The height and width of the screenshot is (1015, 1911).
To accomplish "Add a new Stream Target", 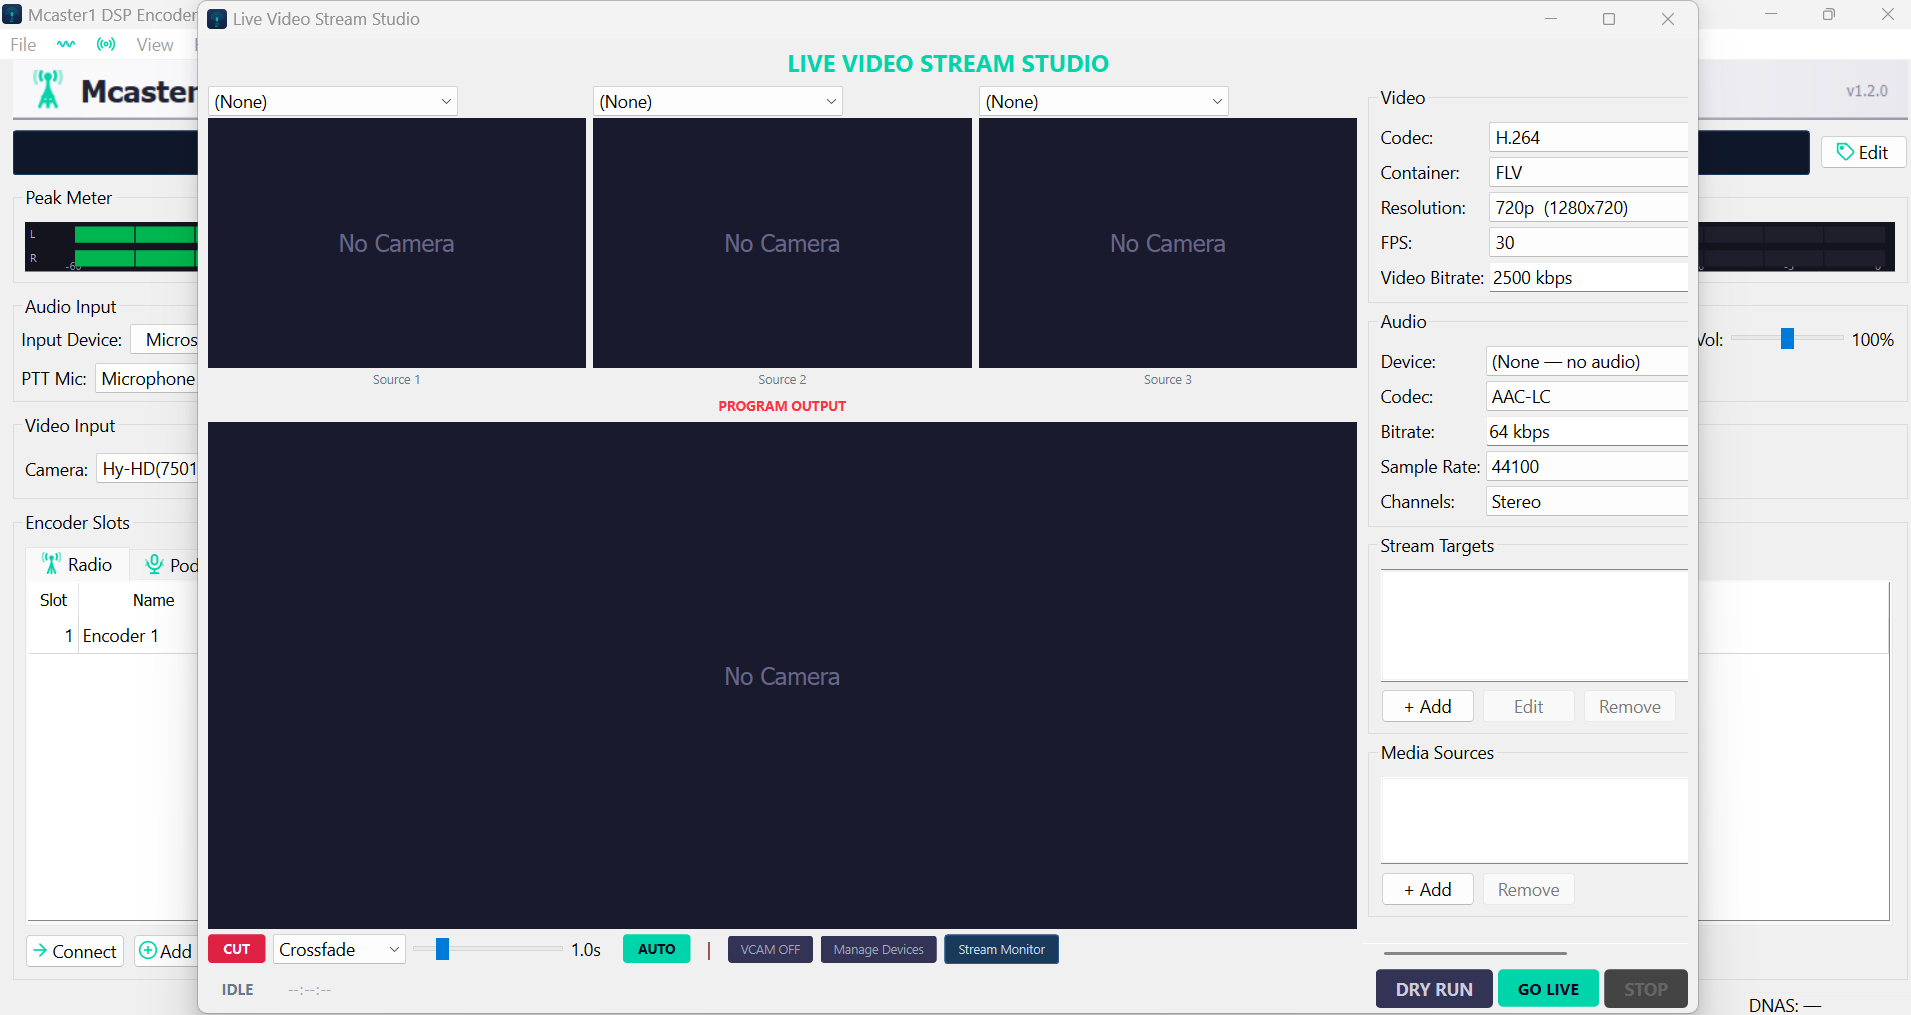I will pos(1426,706).
